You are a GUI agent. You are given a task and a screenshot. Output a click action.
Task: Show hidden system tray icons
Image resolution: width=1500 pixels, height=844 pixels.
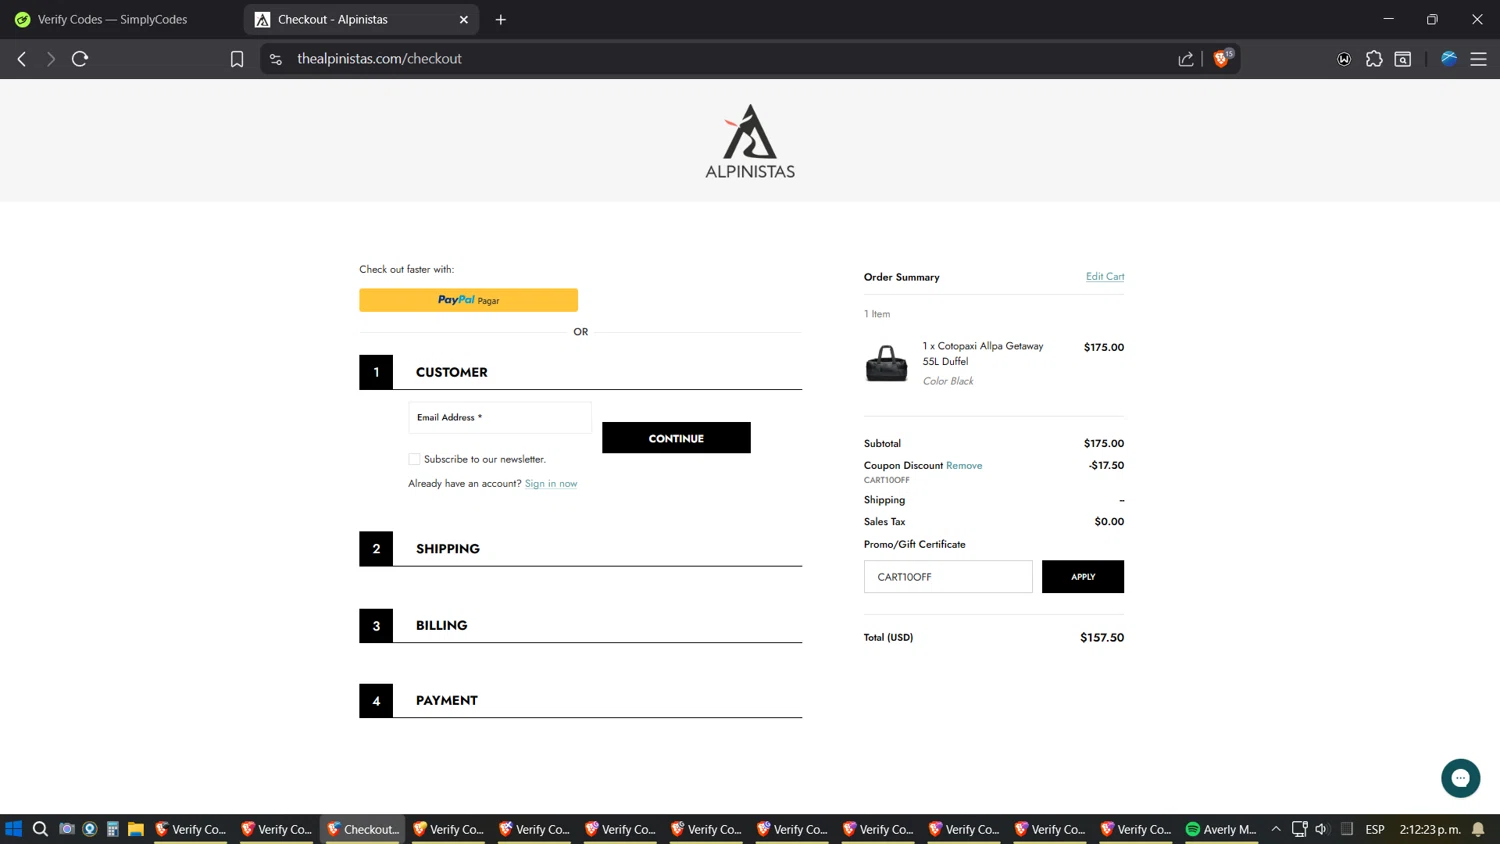click(1276, 829)
